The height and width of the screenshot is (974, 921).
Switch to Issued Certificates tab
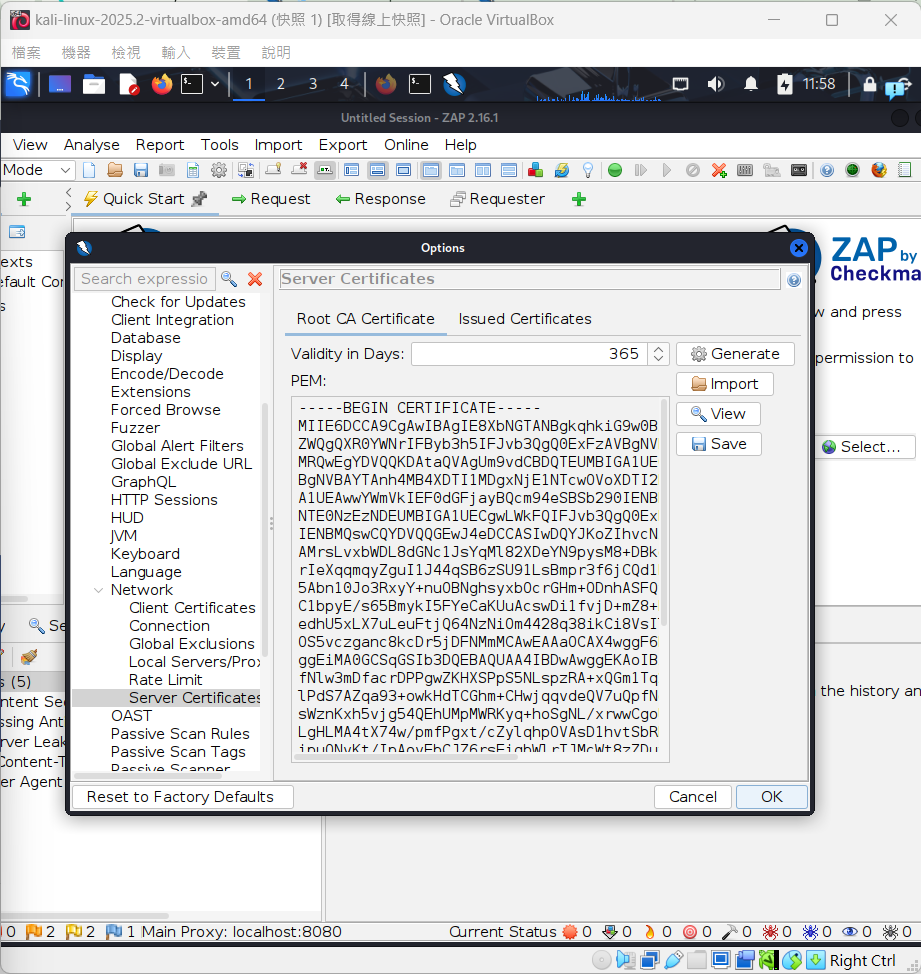pos(525,319)
